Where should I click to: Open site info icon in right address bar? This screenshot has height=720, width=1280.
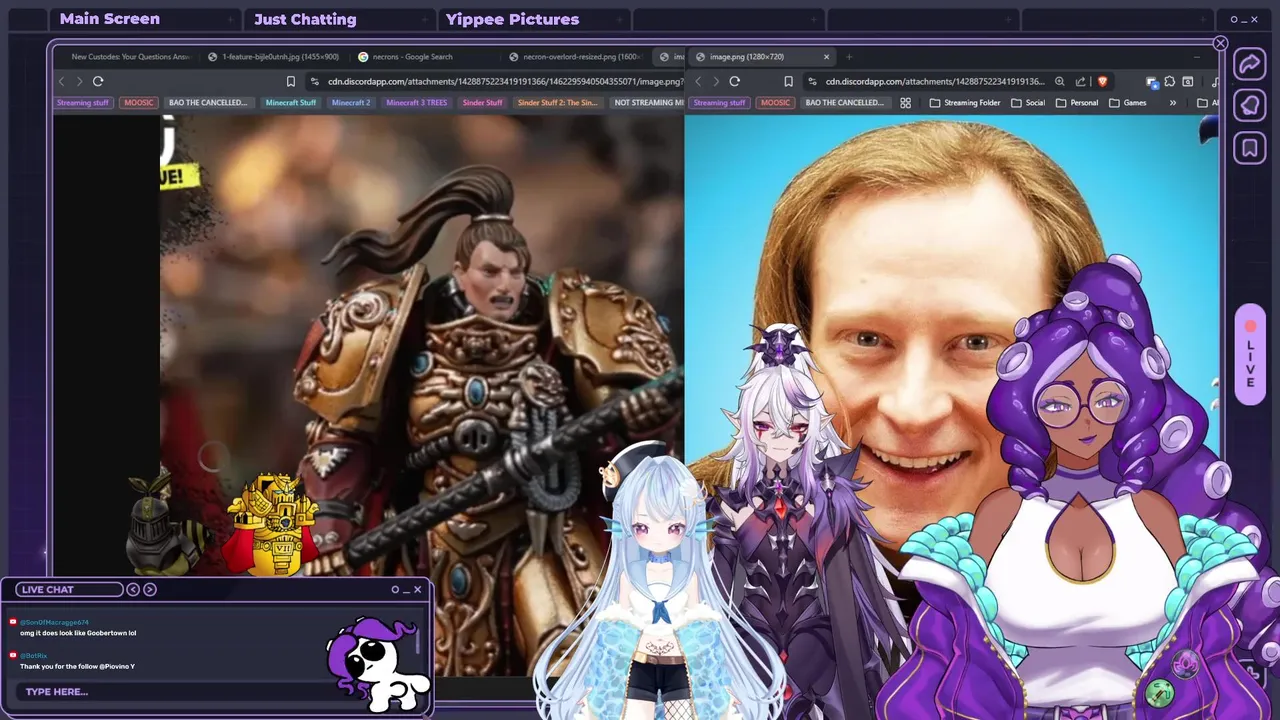[812, 82]
